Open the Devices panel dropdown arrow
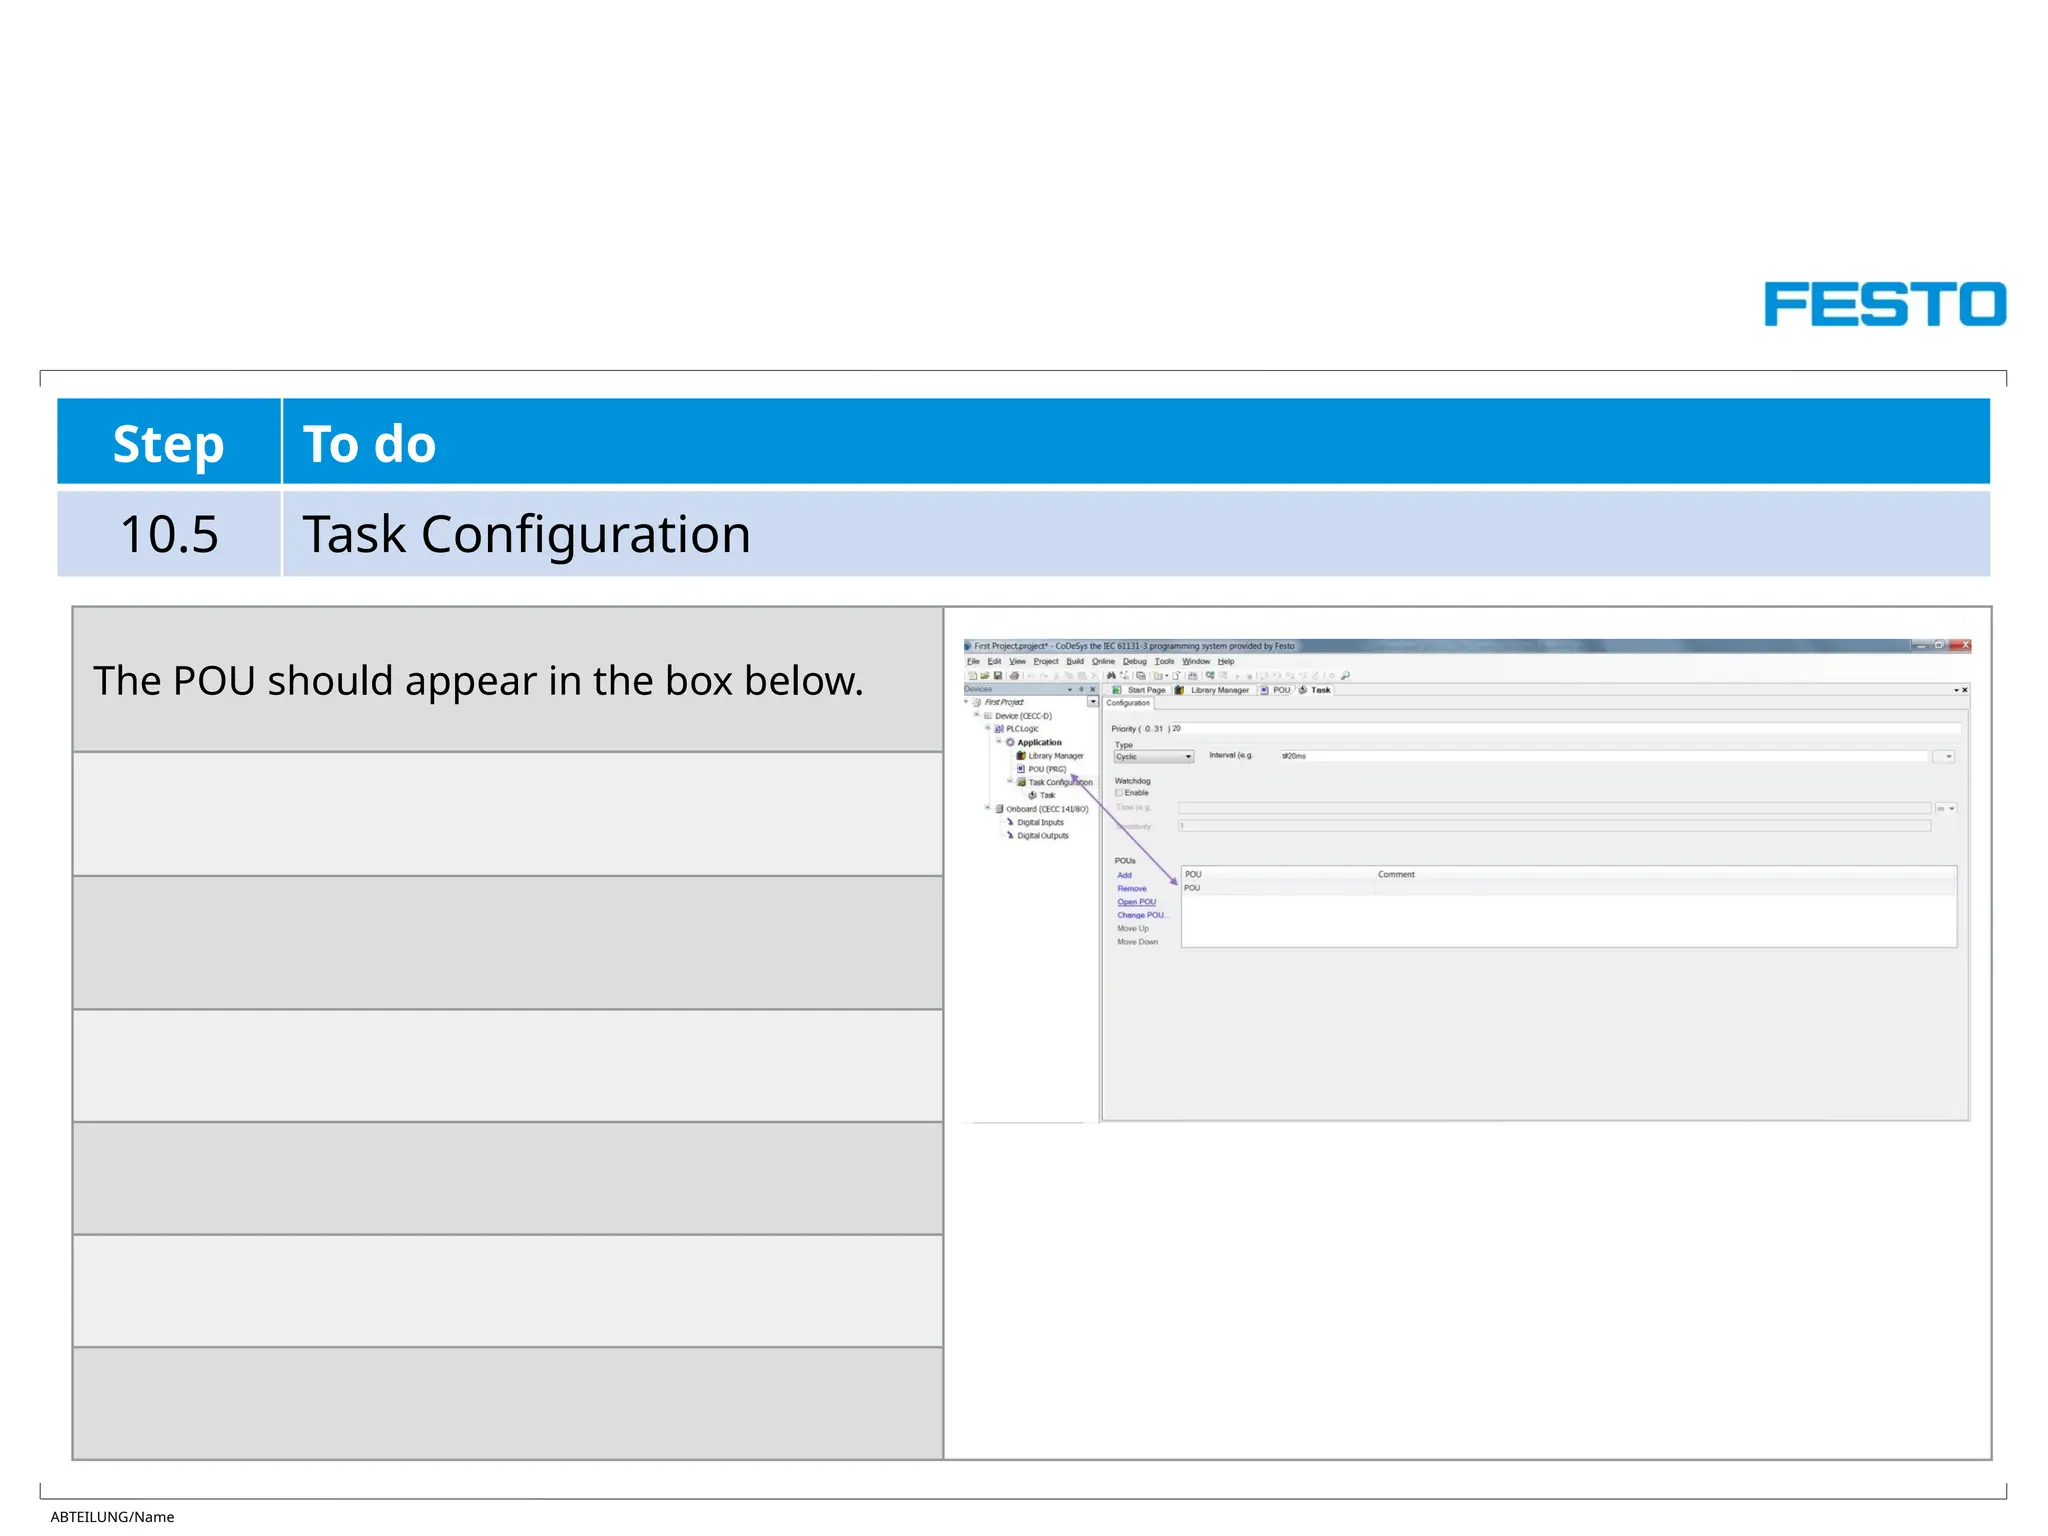2048x1536 pixels. click(1070, 690)
